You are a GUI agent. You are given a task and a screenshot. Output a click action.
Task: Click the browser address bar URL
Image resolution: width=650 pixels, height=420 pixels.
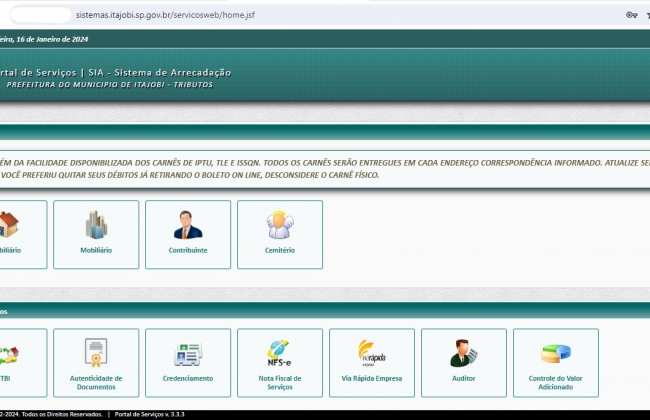point(163,15)
